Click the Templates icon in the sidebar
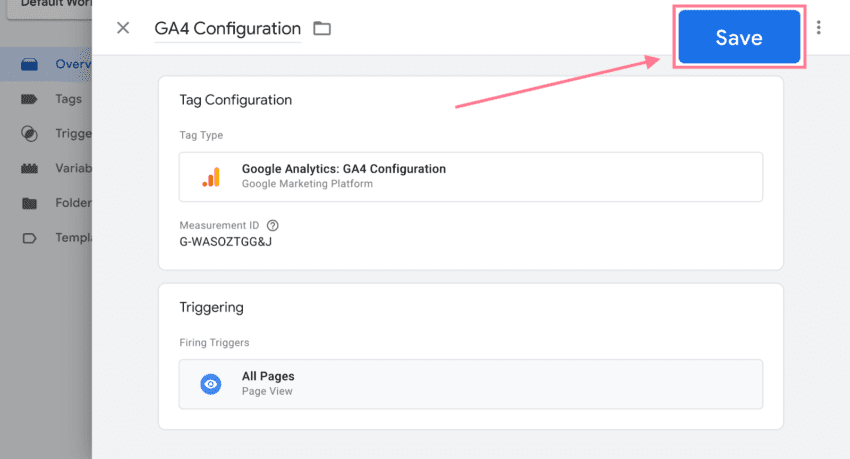 pos(30,238)
